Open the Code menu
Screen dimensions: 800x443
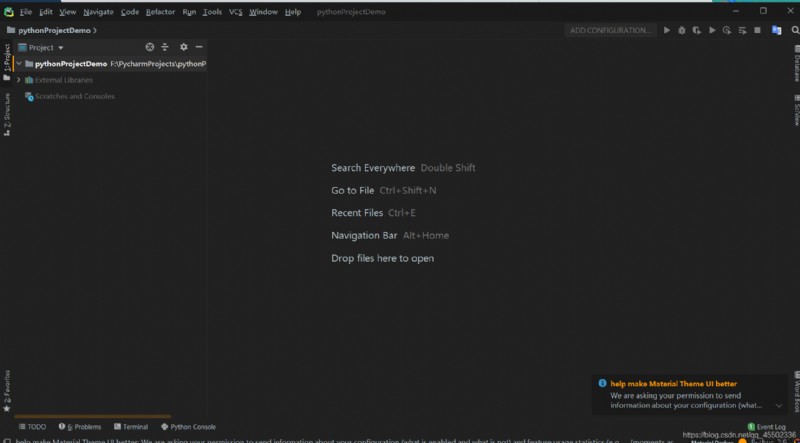(x=130, y=12)
